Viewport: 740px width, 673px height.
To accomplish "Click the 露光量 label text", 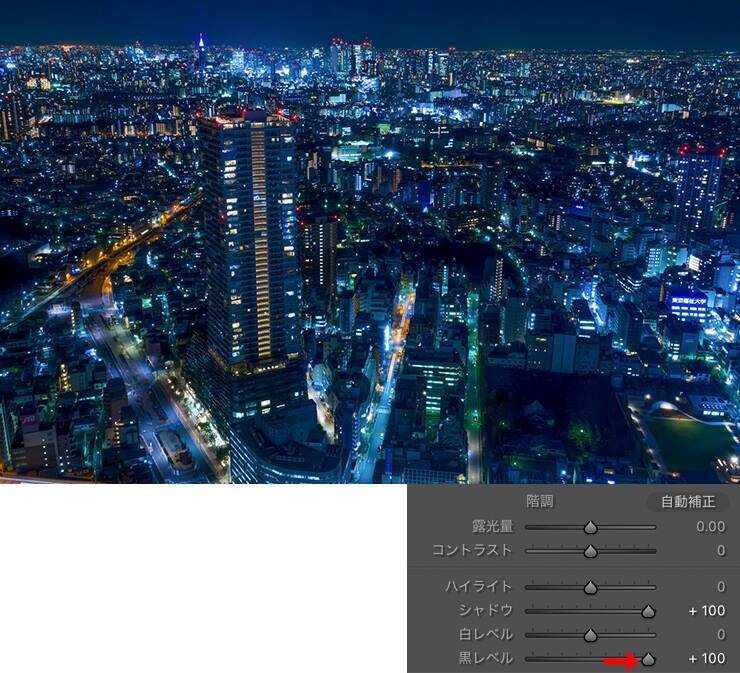I will 492,527.
